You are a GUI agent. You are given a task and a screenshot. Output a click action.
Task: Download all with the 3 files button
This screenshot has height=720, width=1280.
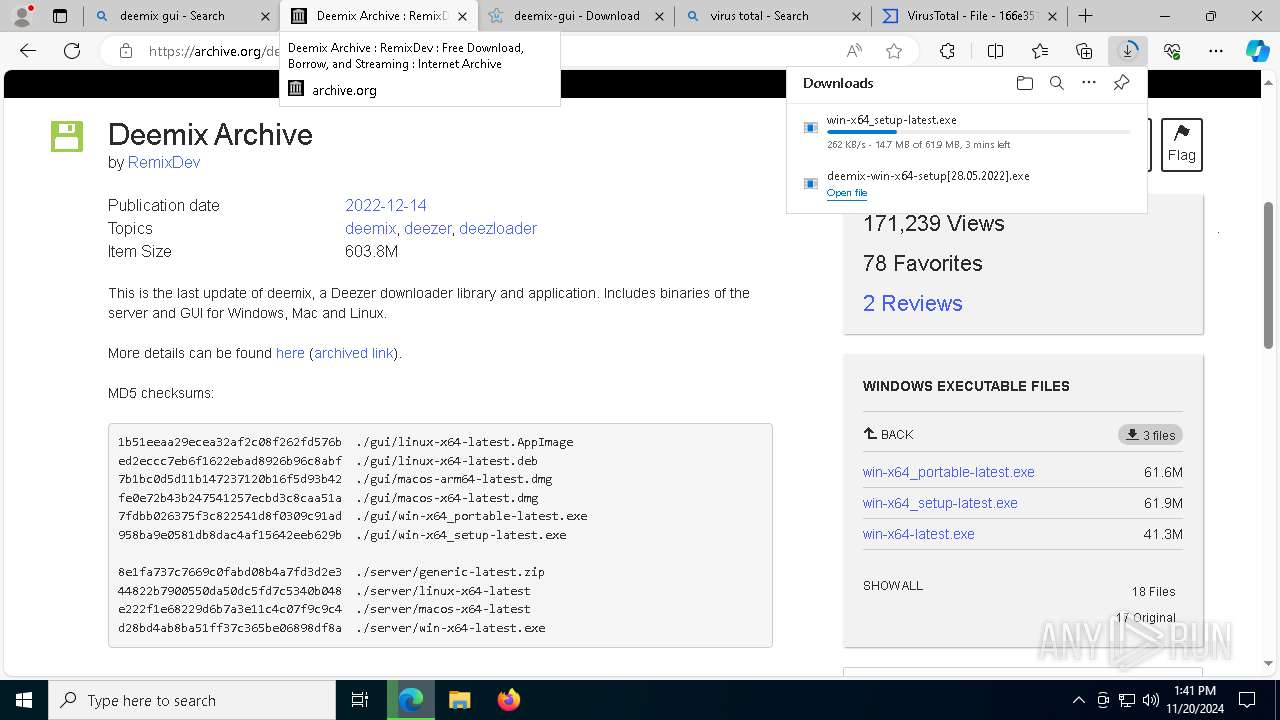pyautogui.click(x=1150, y=435)
